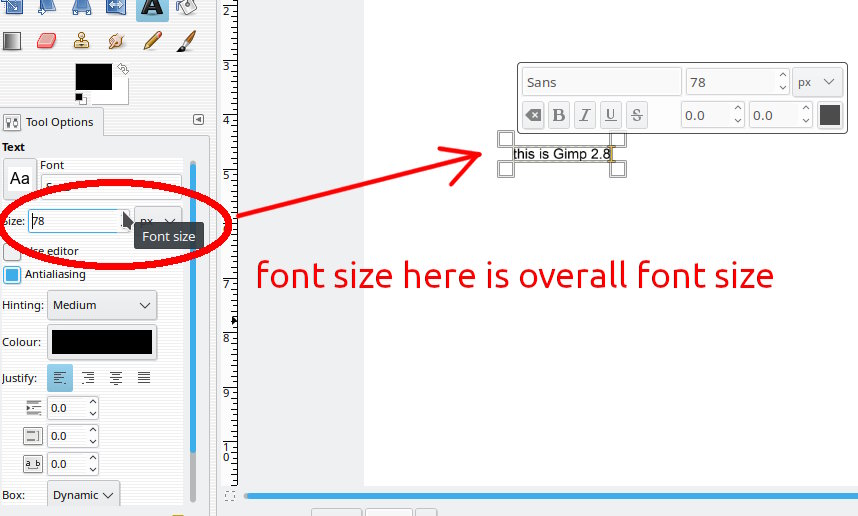
Task: Decrease the first line indentation value
Action: 93,414
